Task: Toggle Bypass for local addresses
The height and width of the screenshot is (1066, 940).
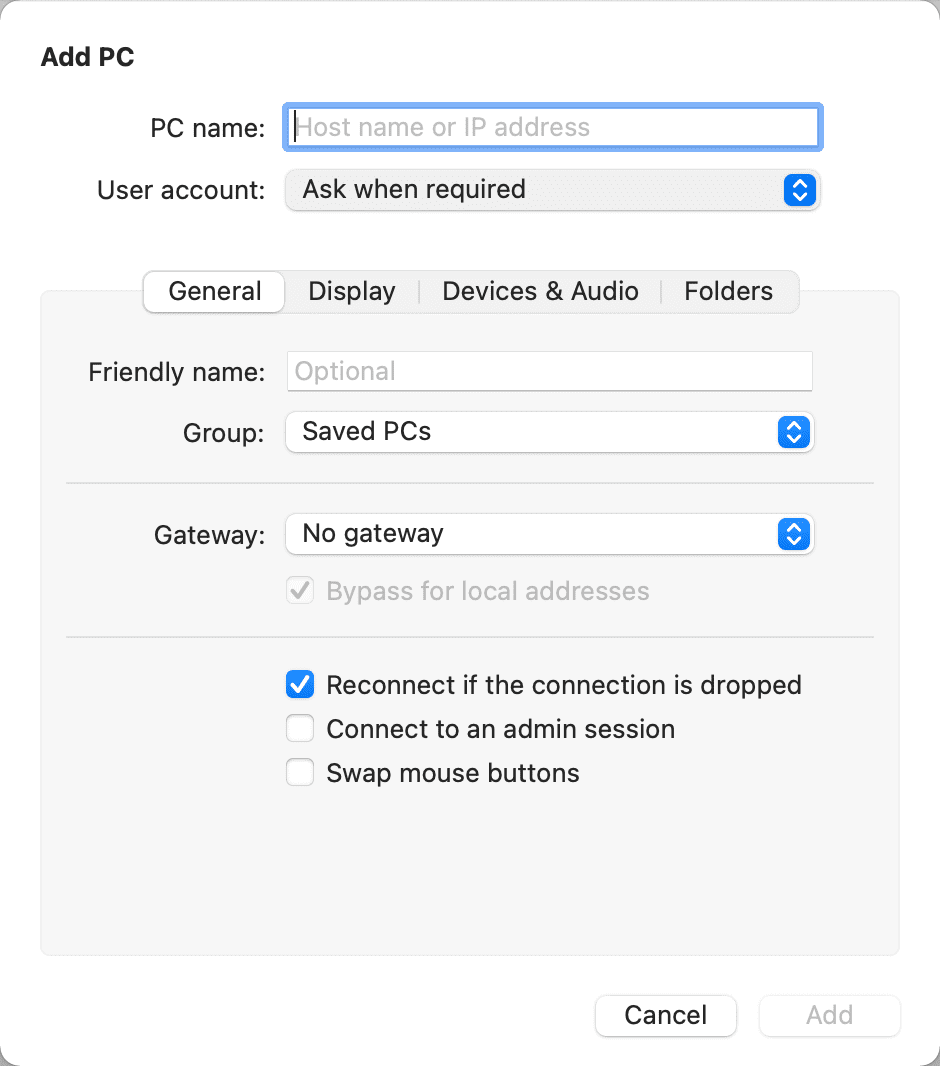Action: coord(299,590)
